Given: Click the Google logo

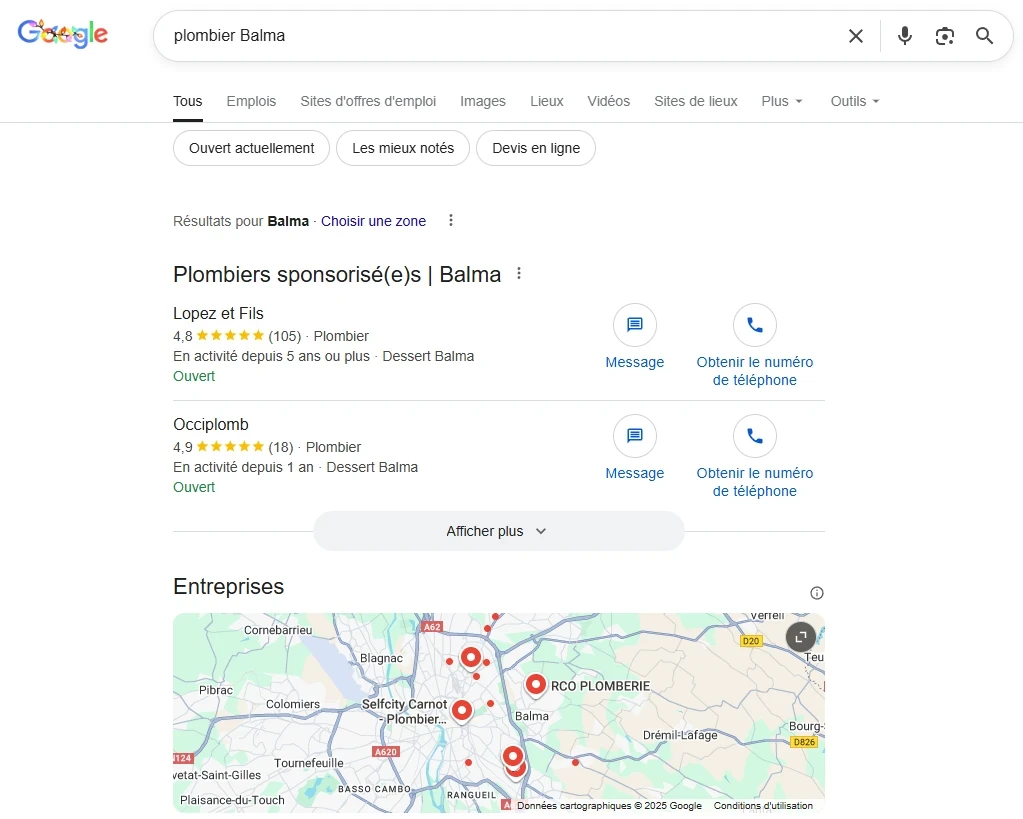Looking at the screenshot, I should 62,33.
